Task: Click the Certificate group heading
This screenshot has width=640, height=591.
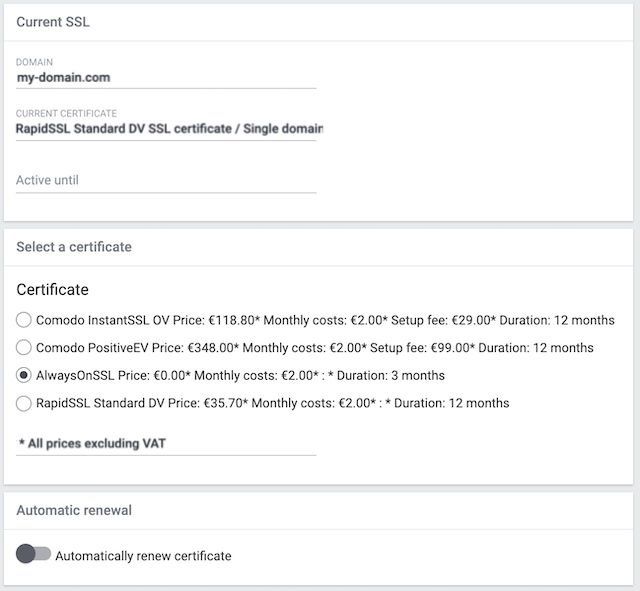Action: (52, 290)
